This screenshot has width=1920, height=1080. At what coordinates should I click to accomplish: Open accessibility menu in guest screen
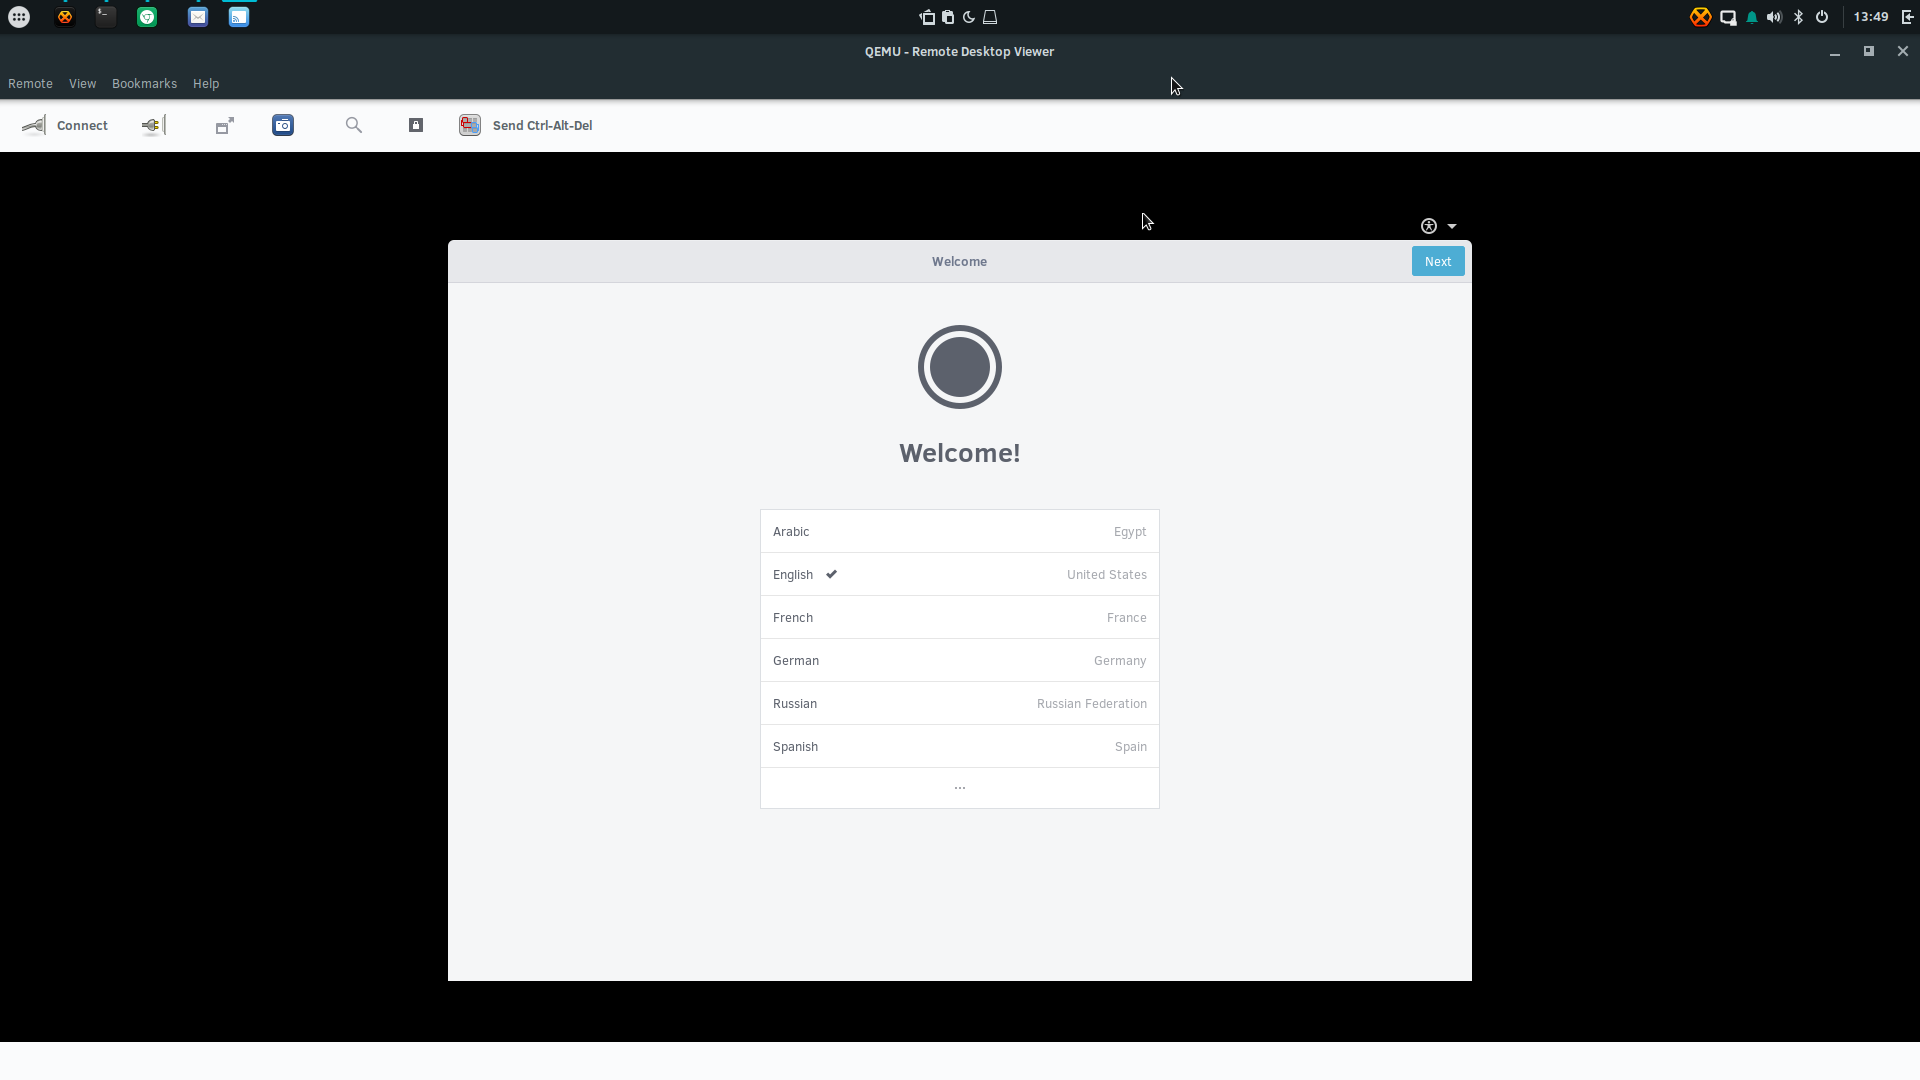click(1429, 226)
